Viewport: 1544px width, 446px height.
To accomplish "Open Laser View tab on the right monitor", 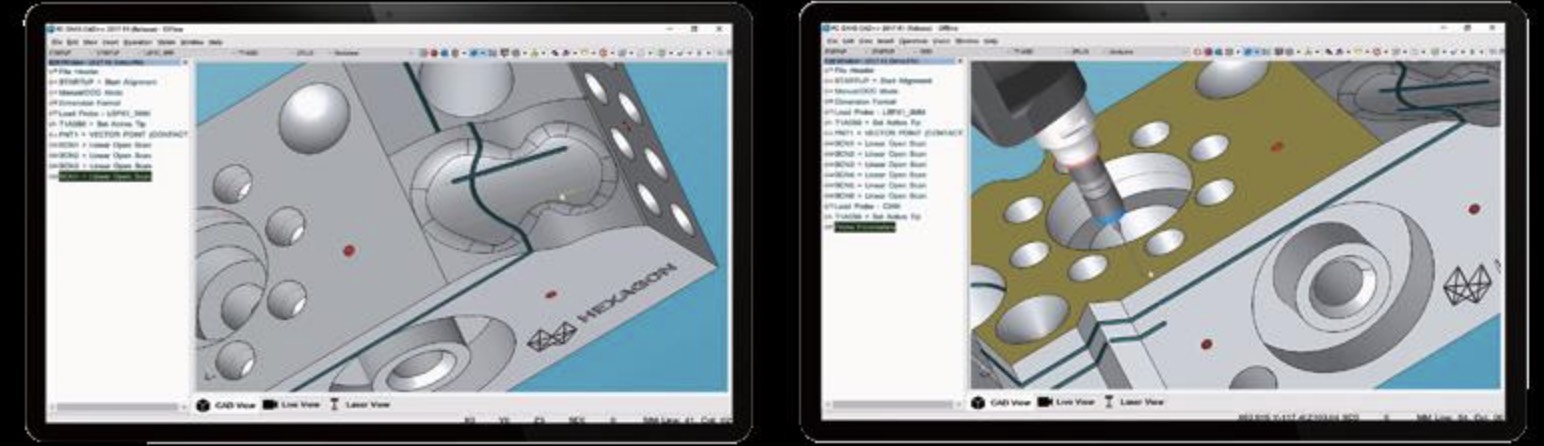I will pyautogui.click(x=1140, y=402).
